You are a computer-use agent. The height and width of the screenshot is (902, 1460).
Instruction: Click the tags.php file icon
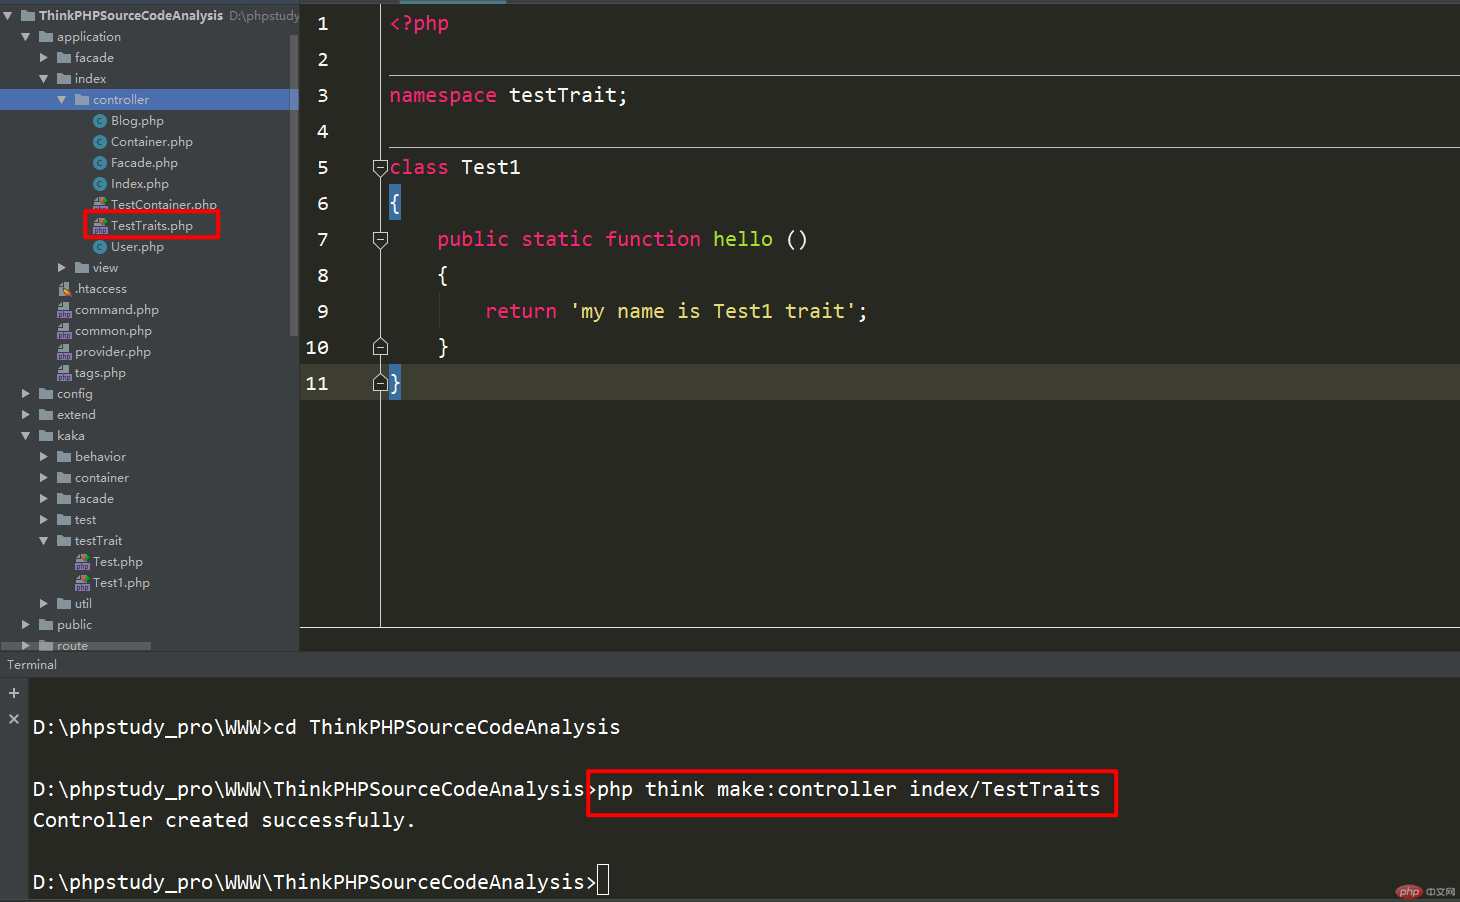tap(64, 373)
